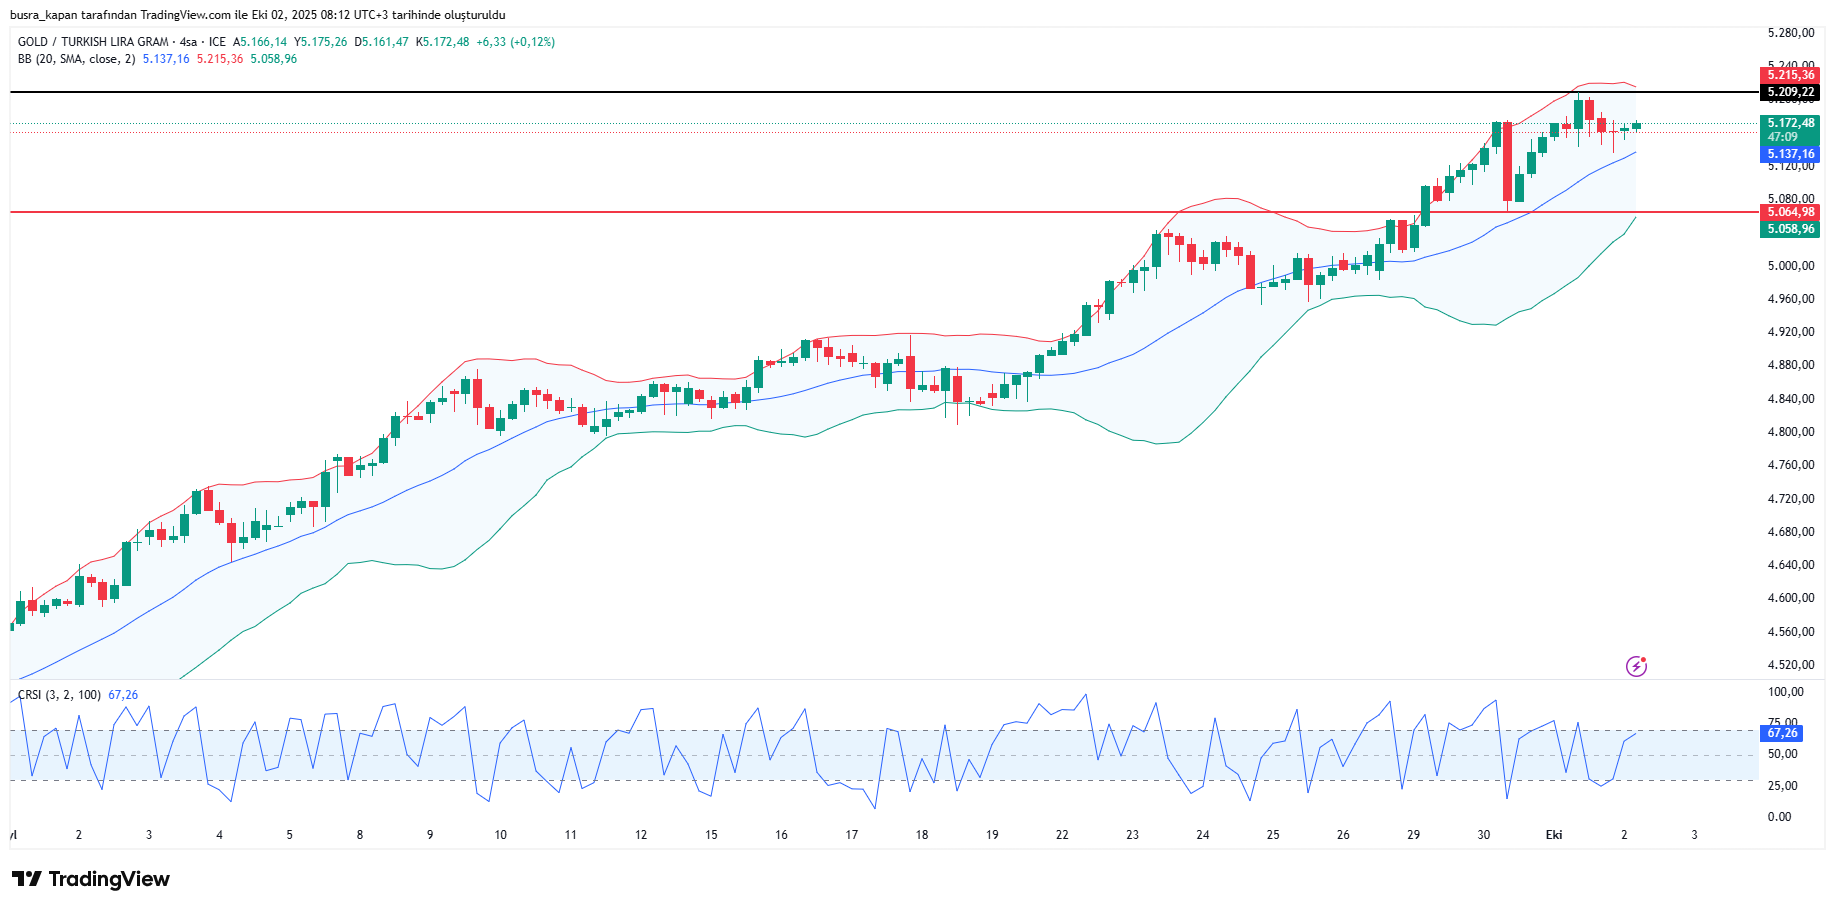Click the Eki month label on time axis
The height and width of the screenshot is (909, 1835).
(x=1553, y=835)
